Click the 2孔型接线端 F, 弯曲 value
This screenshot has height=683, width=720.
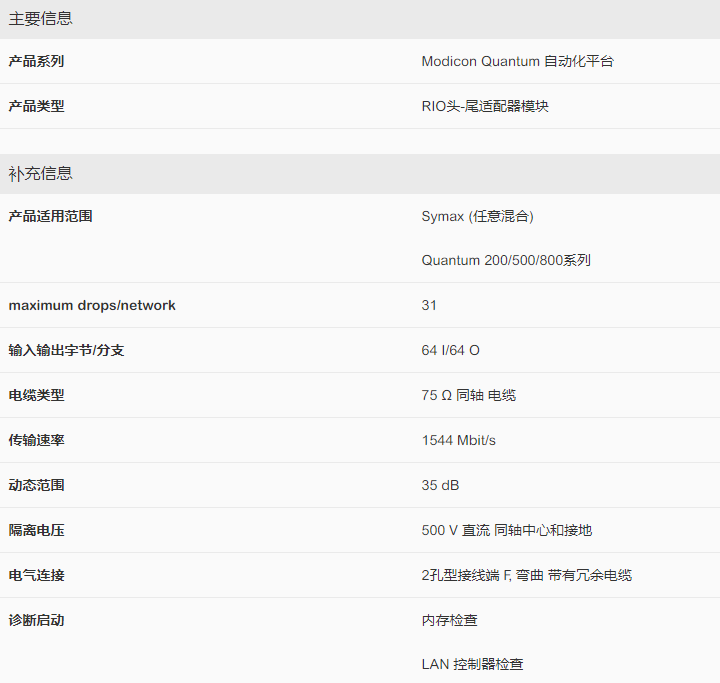[x=483, y=576]
